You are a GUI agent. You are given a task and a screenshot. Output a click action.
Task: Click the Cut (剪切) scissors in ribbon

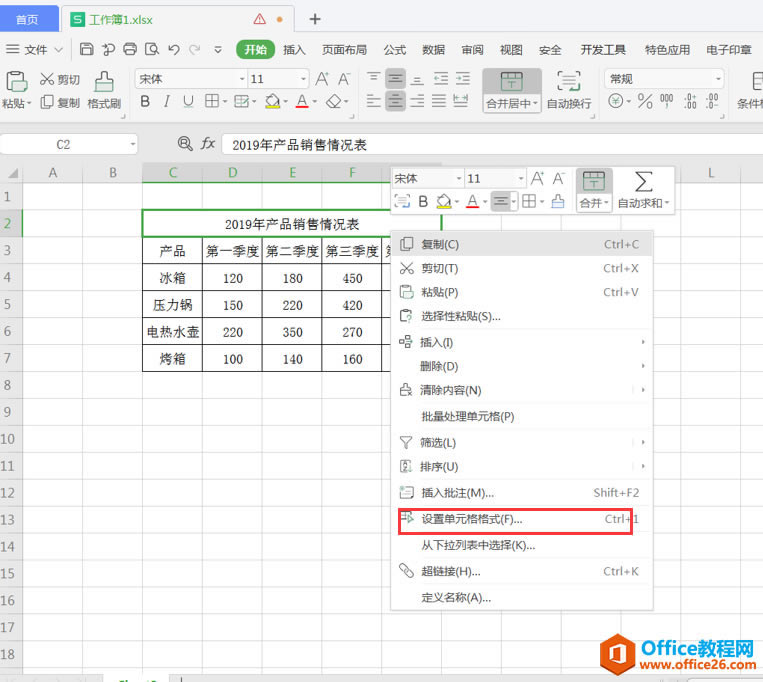pyautogui.click(x=47, y=79)
